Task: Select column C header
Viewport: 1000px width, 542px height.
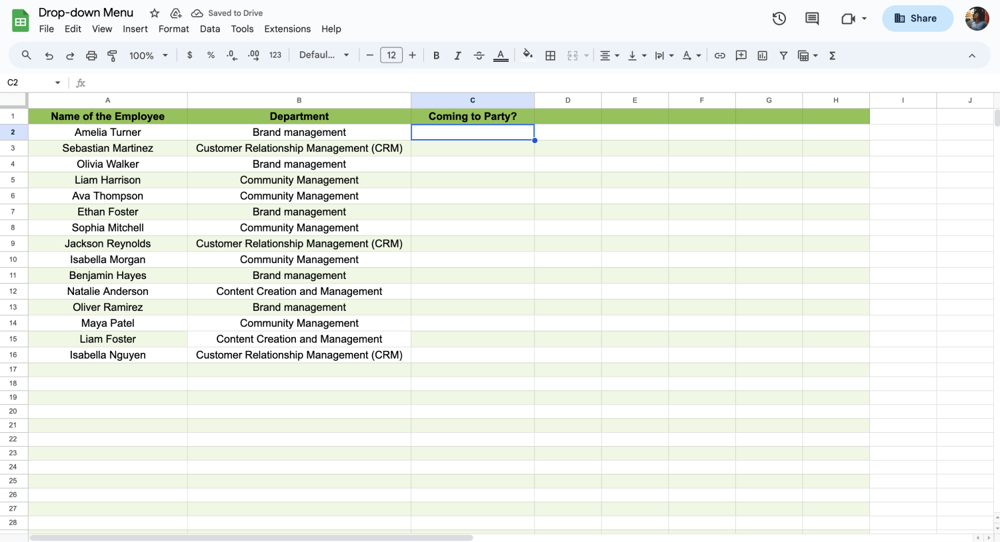Action: pyautogui.click(x=473, y=100)
